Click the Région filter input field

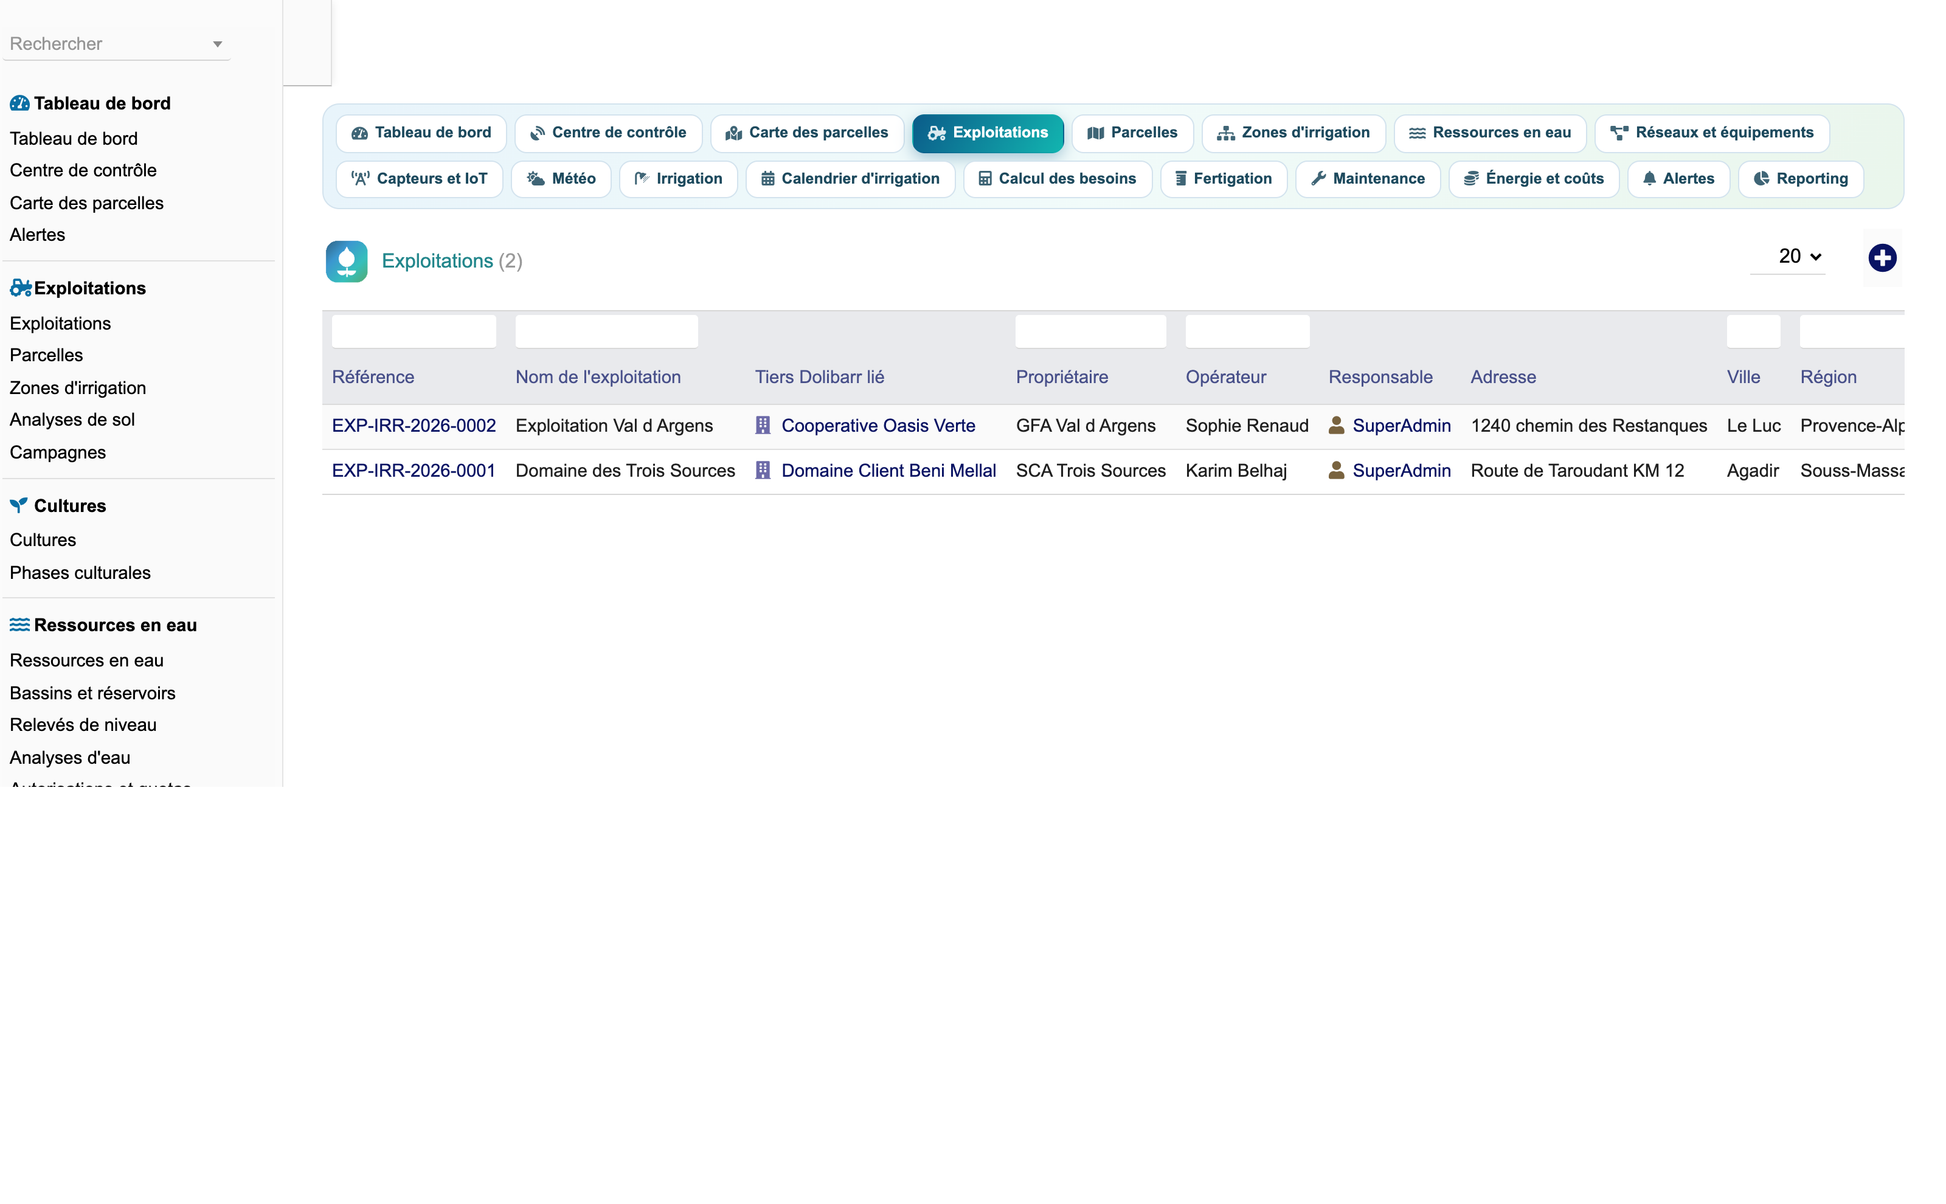point(1851,331)
